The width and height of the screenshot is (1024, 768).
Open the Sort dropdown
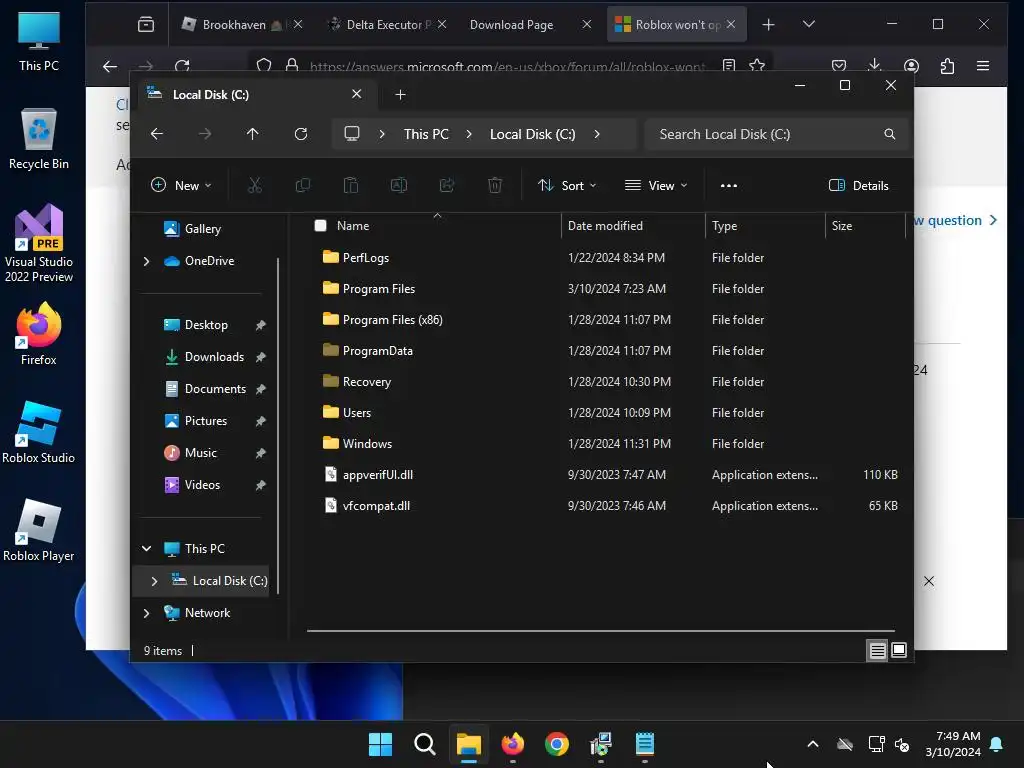567,185
